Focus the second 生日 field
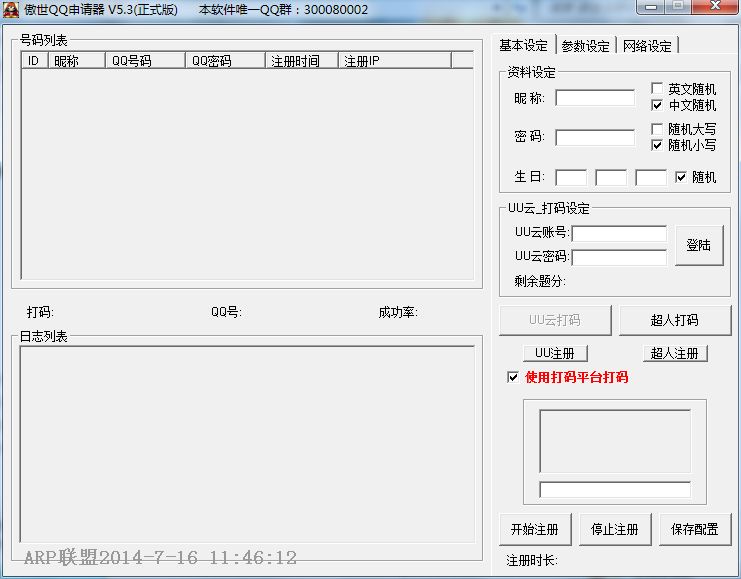Viewport: 741px width, 579px height. click(611, 178)
